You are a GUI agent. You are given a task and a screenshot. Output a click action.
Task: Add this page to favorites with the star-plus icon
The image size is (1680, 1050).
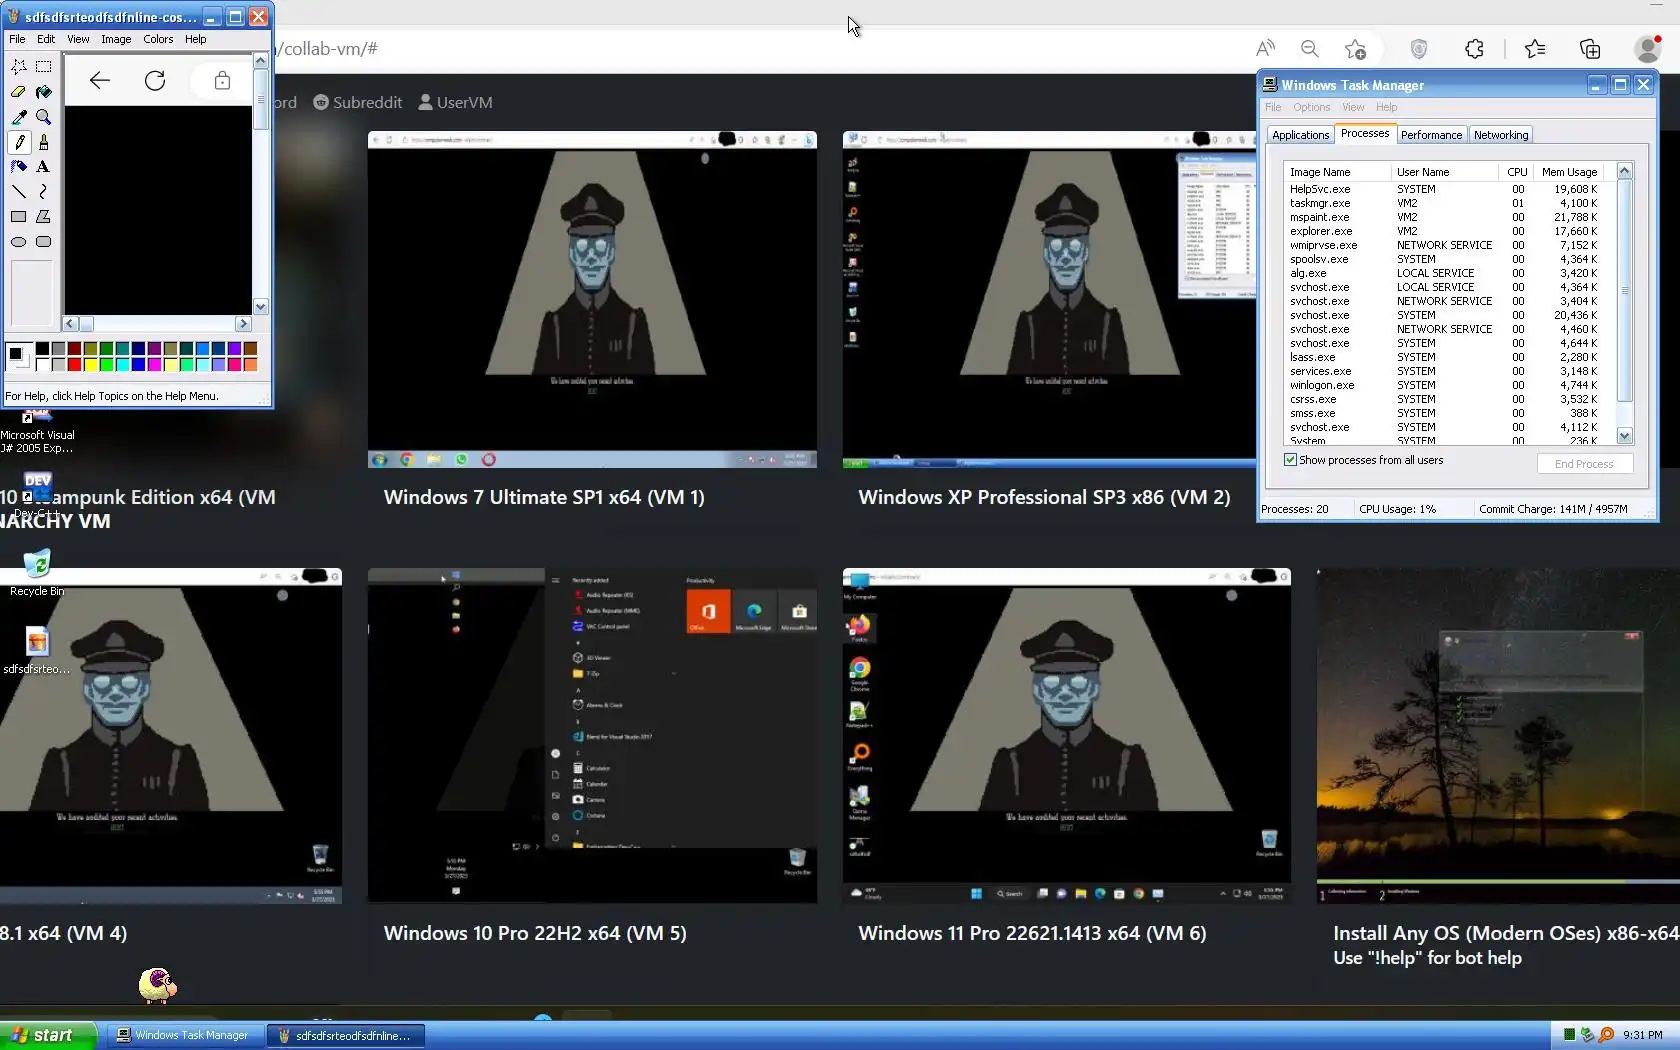1355,48
